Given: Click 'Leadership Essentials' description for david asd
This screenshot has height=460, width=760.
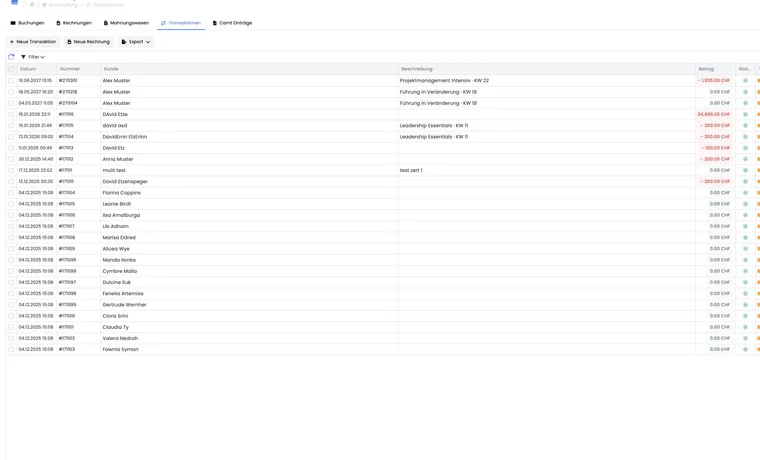Looking at the screenshot, I should coord(434,126).
